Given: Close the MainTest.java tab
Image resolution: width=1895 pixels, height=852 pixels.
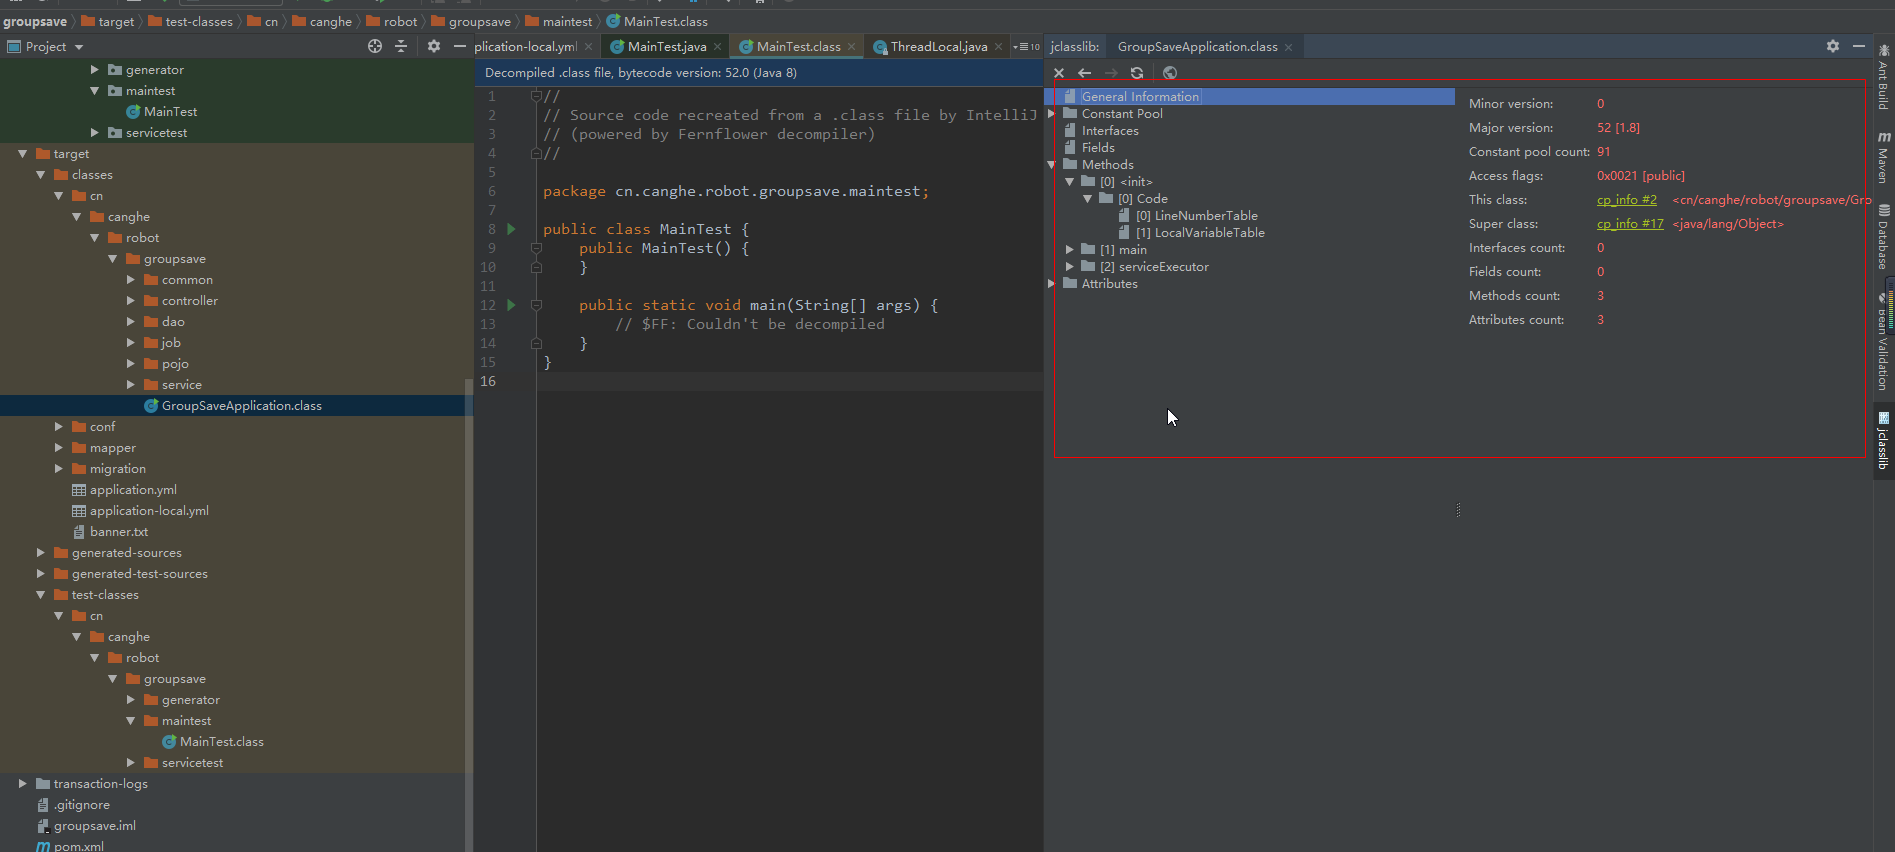Looking at the screenshot, I should pyautogui.click(x=718, y=47).
